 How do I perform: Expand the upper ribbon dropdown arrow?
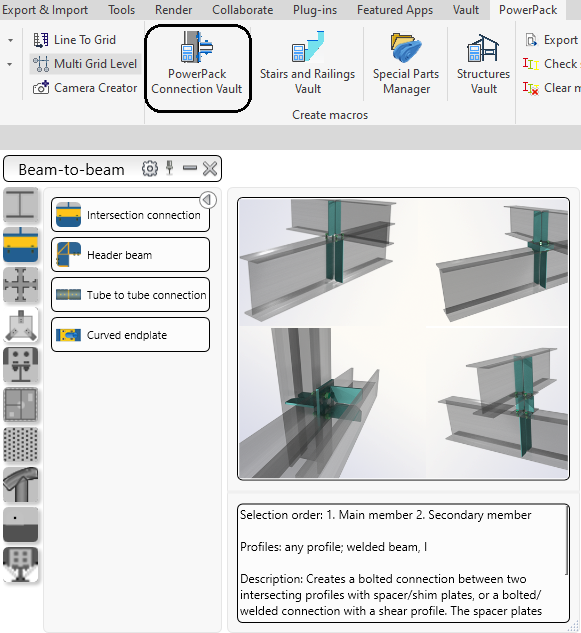pos(10,40)
